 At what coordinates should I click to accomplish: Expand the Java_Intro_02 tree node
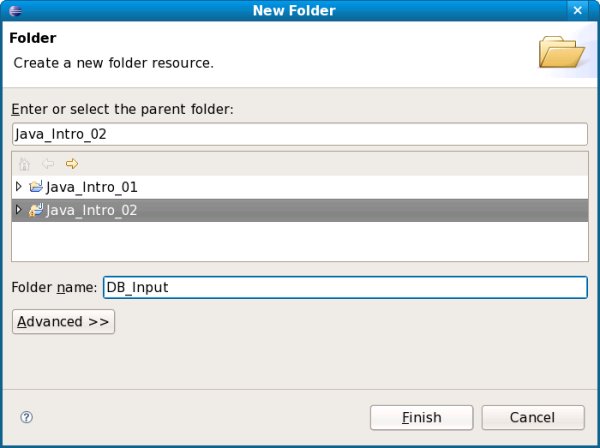[18, 210]
